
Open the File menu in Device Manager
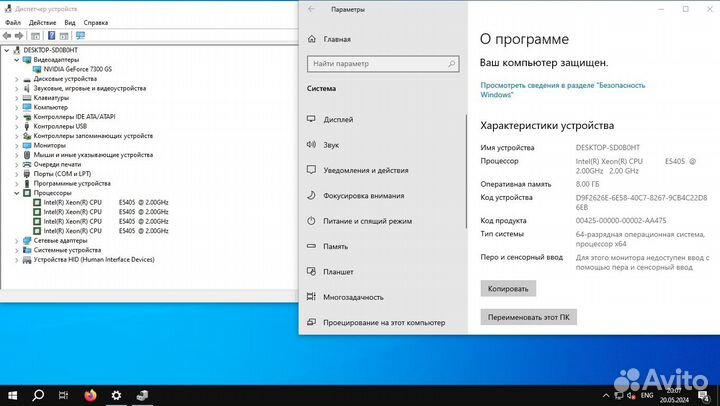click(x=13, y=23)
